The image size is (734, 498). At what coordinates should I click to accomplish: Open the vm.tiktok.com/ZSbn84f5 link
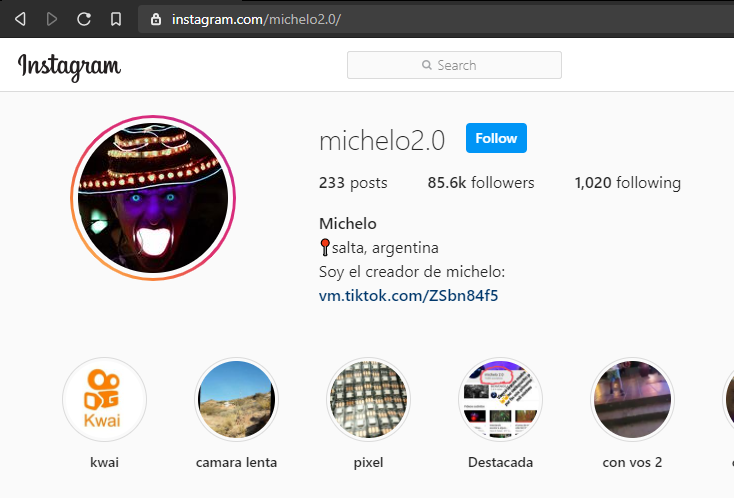pos(408,296)
